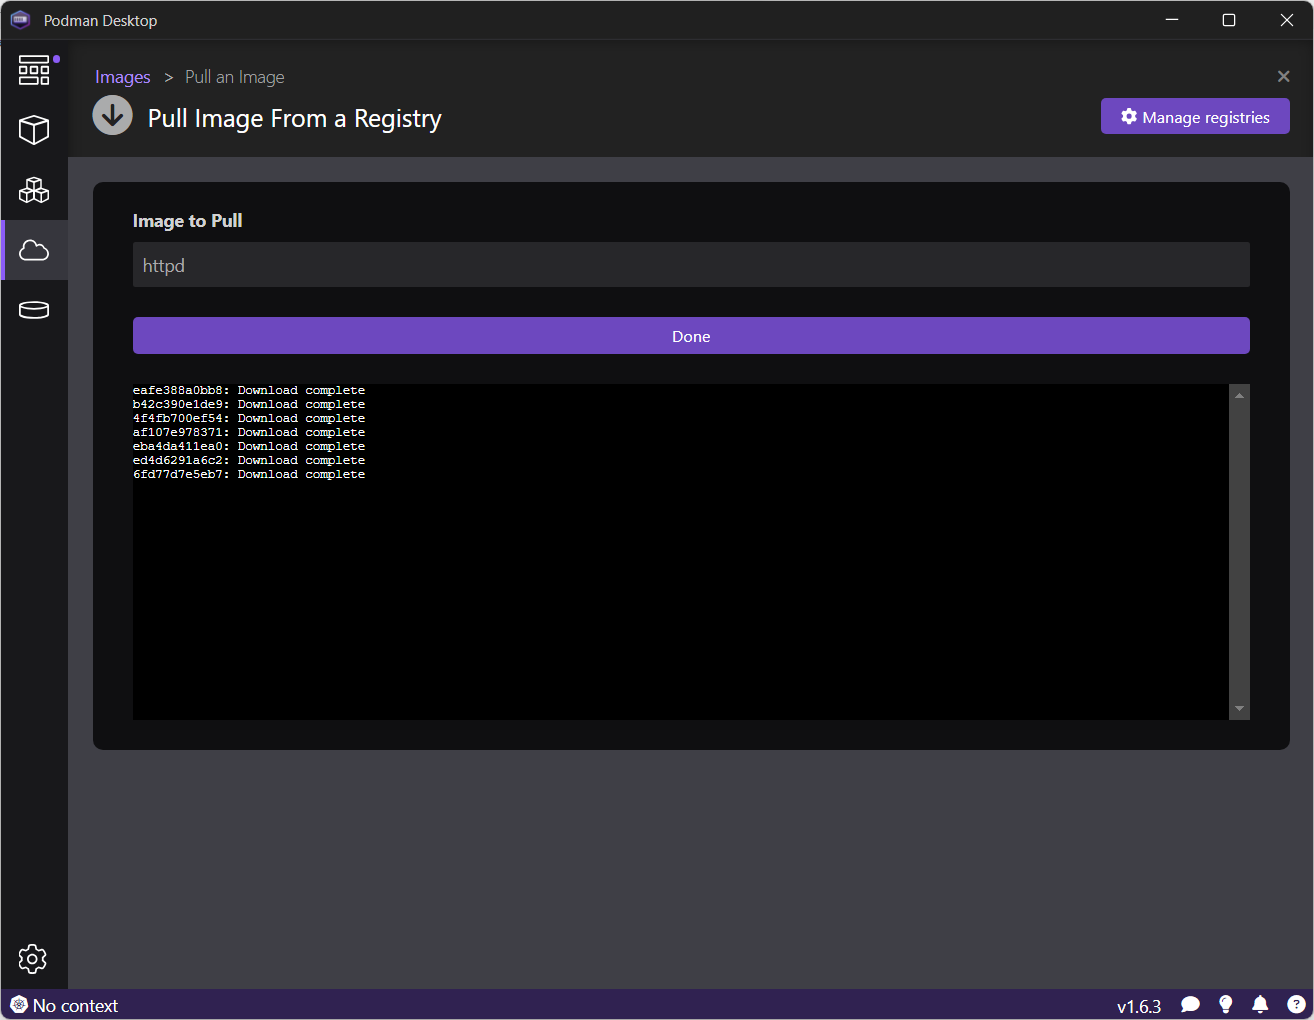Open the Pods view icon
Viewport: 1314px width, 1020px height.
pyautogui.click(x=34, y=190)
